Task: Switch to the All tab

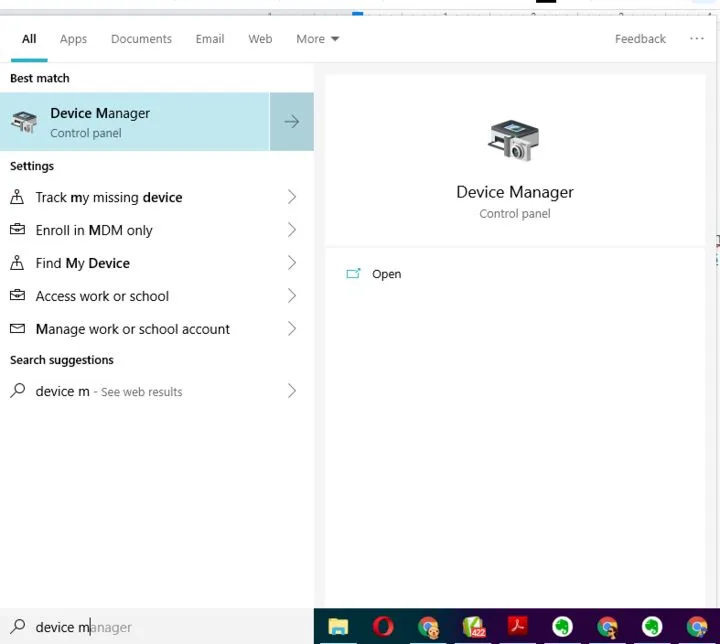Action: tap(29, 39)
